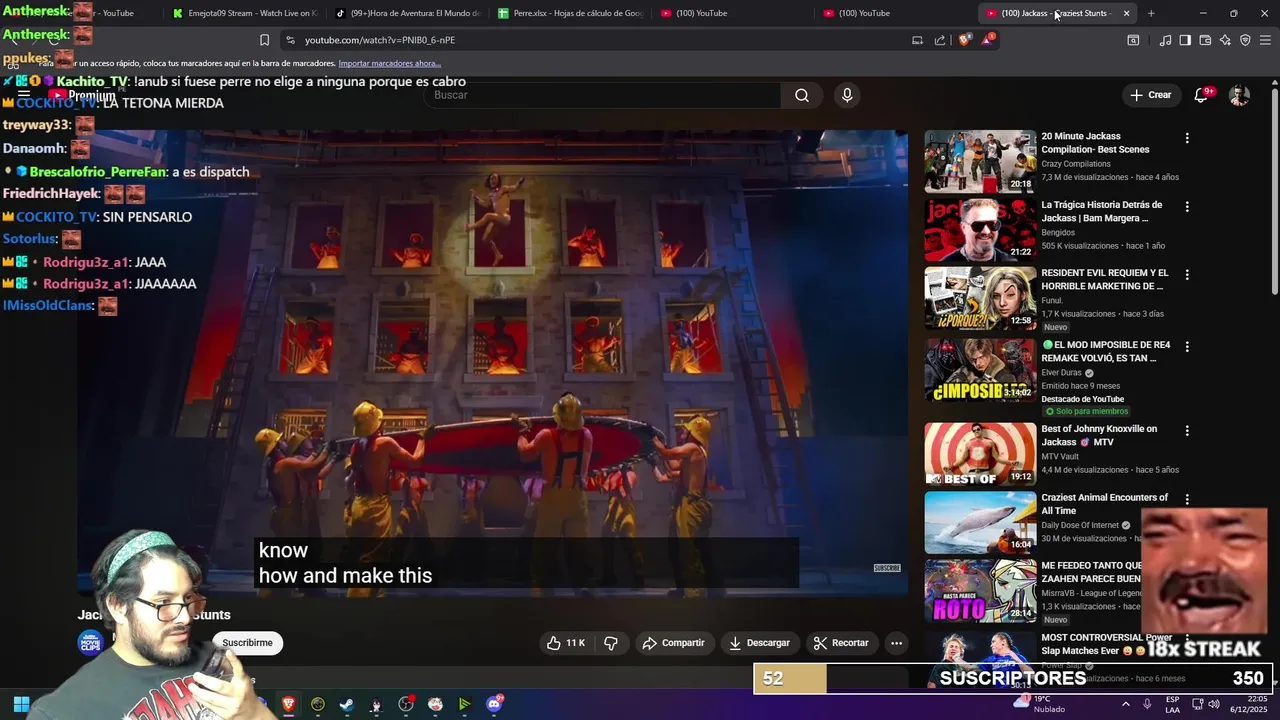Click the Recortar clip button

click(x=840, y=643)
